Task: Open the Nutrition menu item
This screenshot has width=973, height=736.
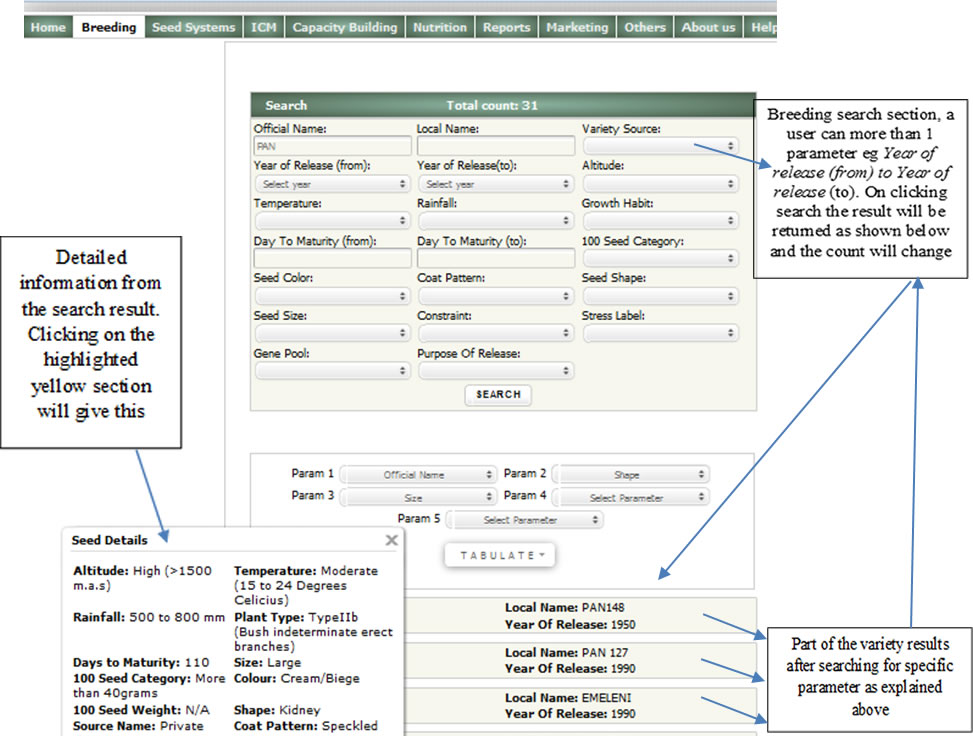Action: (x=439, y=28)
